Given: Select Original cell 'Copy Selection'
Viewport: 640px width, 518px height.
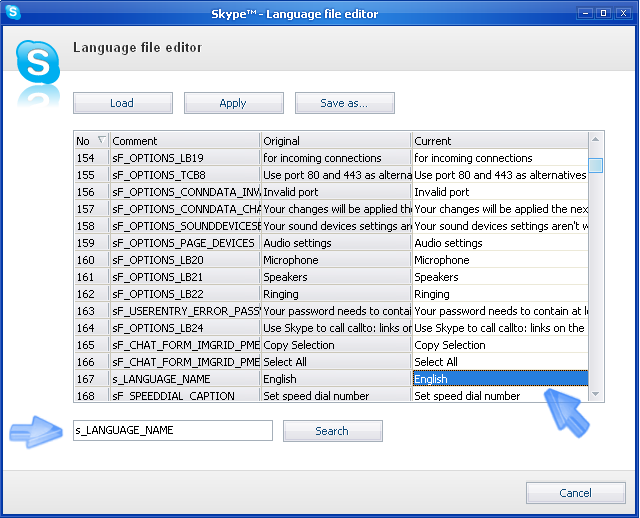Looking at the screenshot, I should point(336,345).
